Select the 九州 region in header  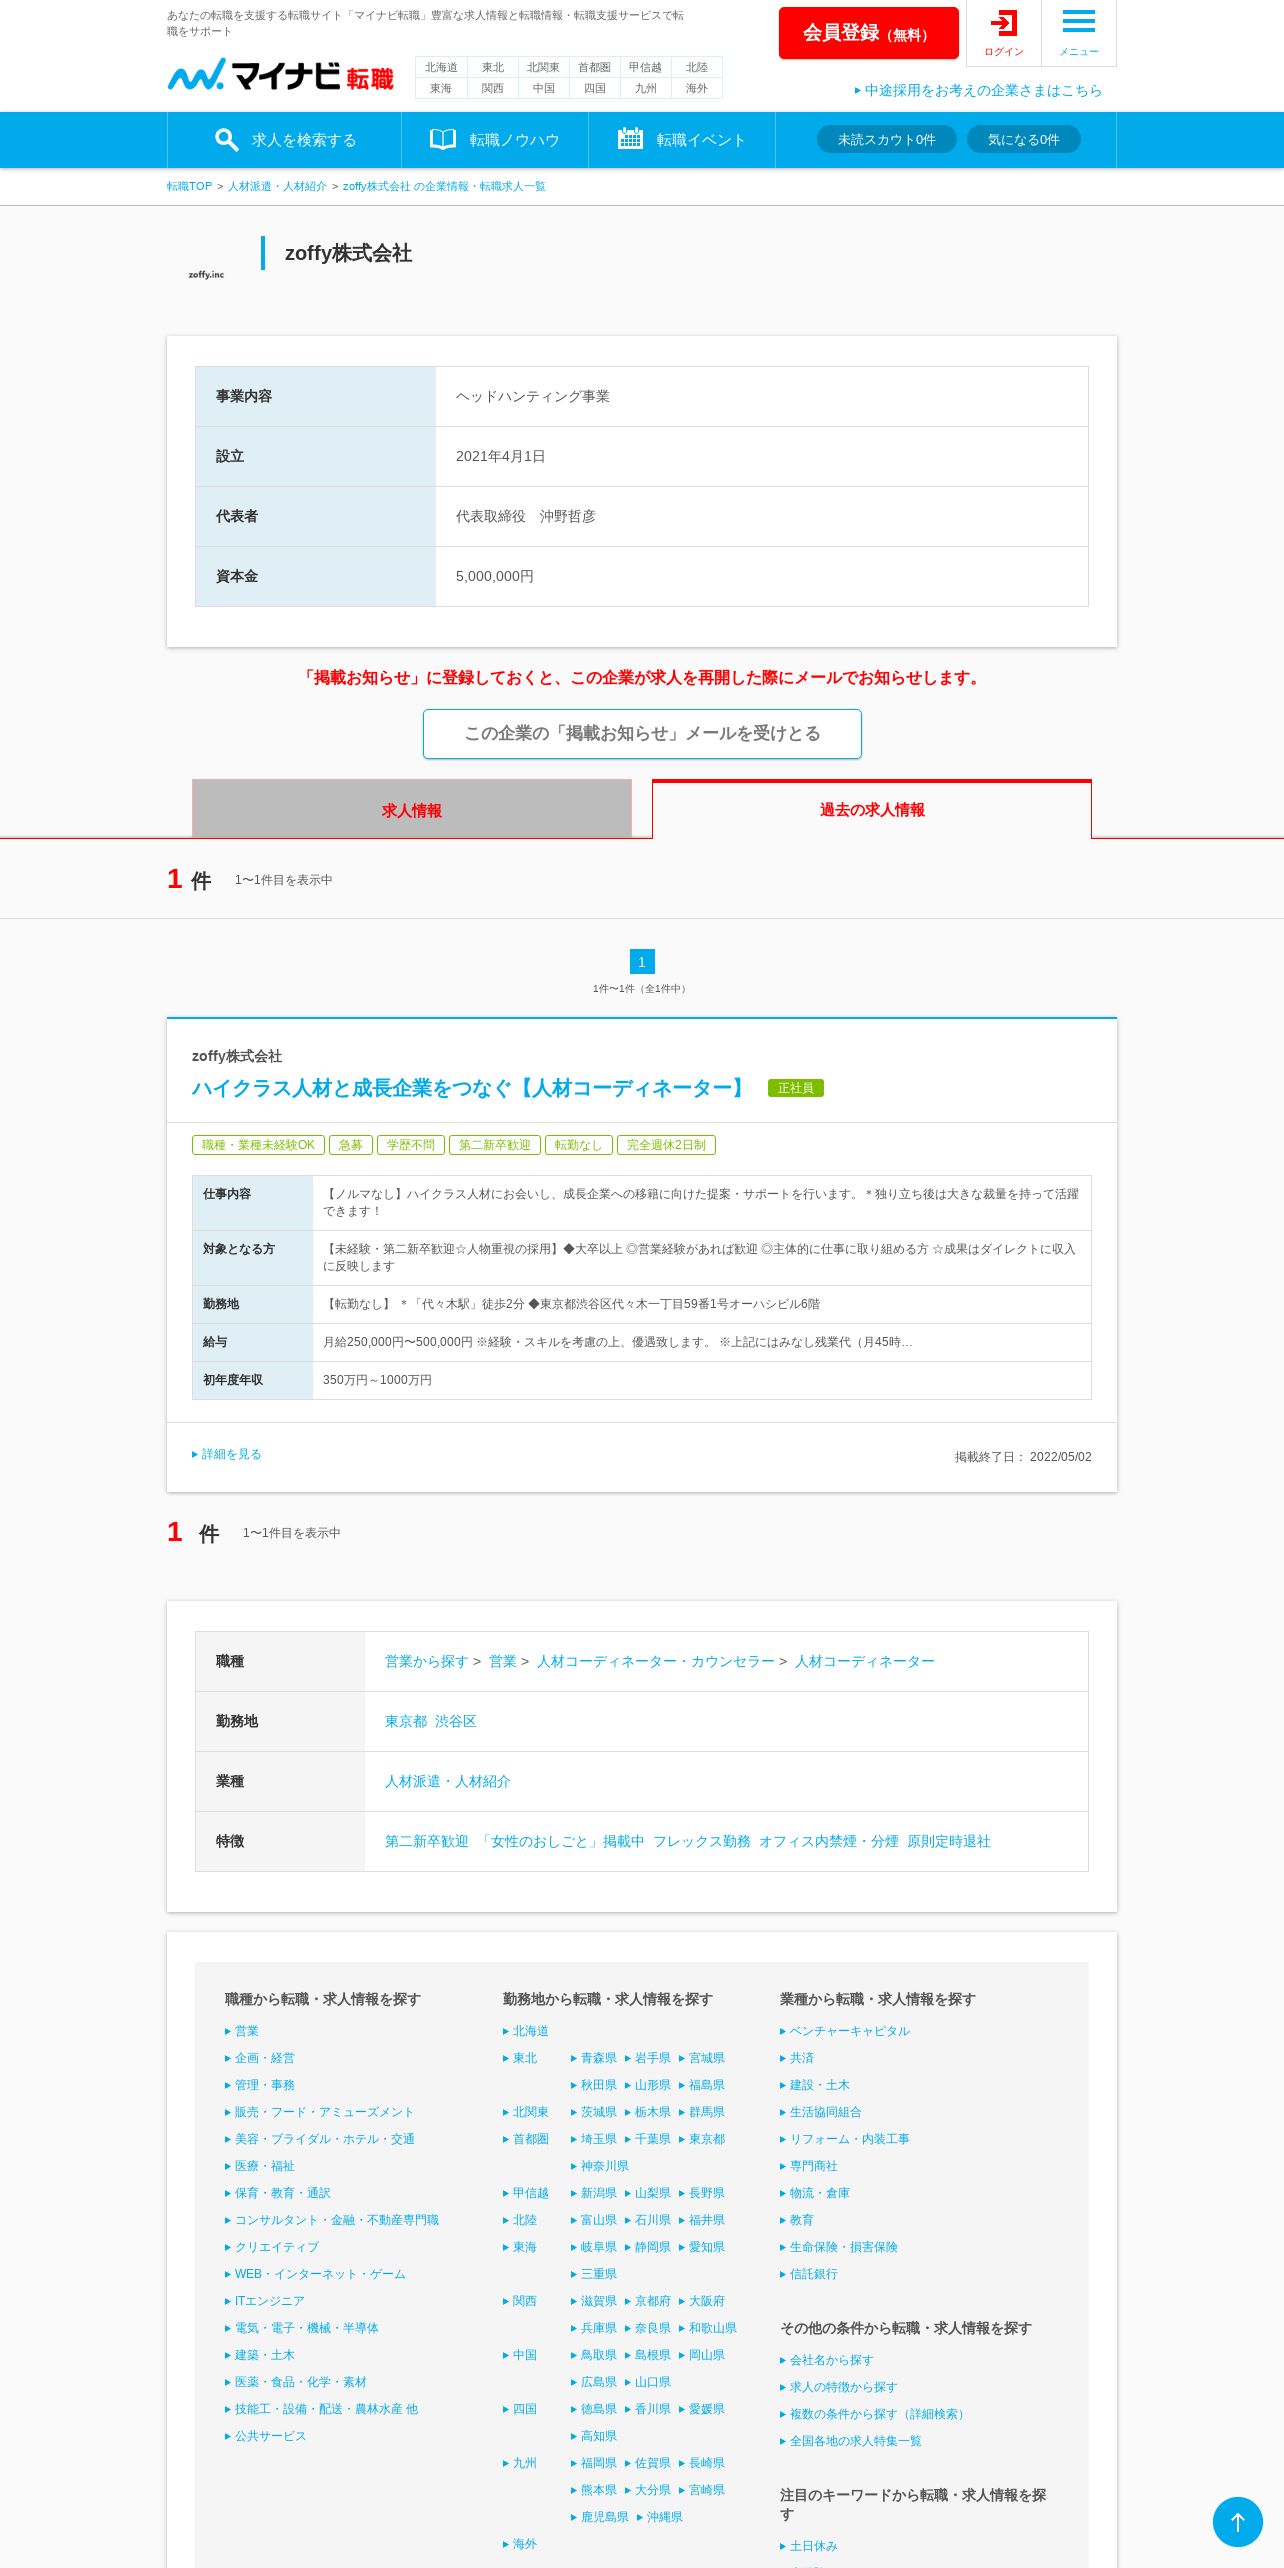click(x=645, y=88)
